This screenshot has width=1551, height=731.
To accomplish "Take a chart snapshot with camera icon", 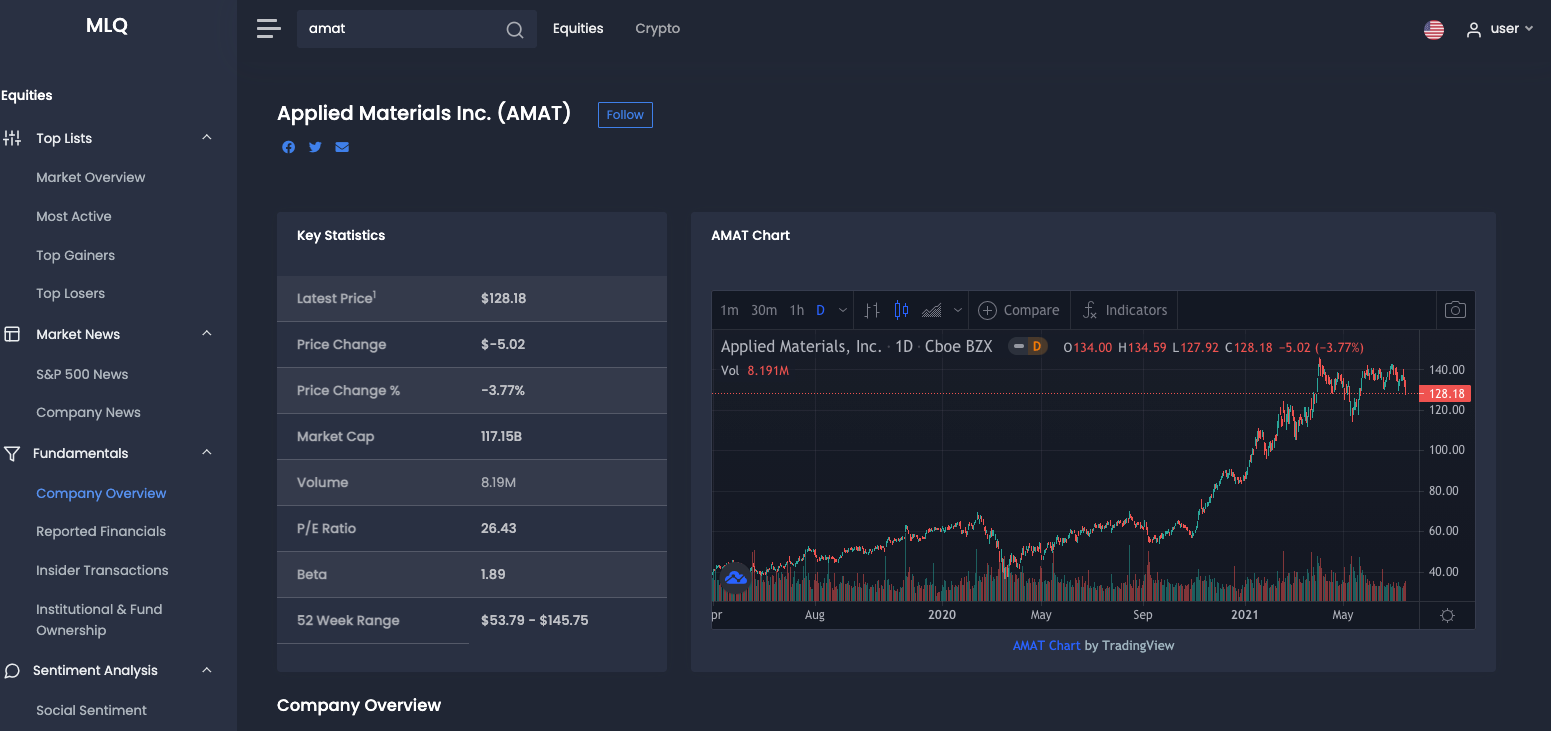I will coord(1455,310).
